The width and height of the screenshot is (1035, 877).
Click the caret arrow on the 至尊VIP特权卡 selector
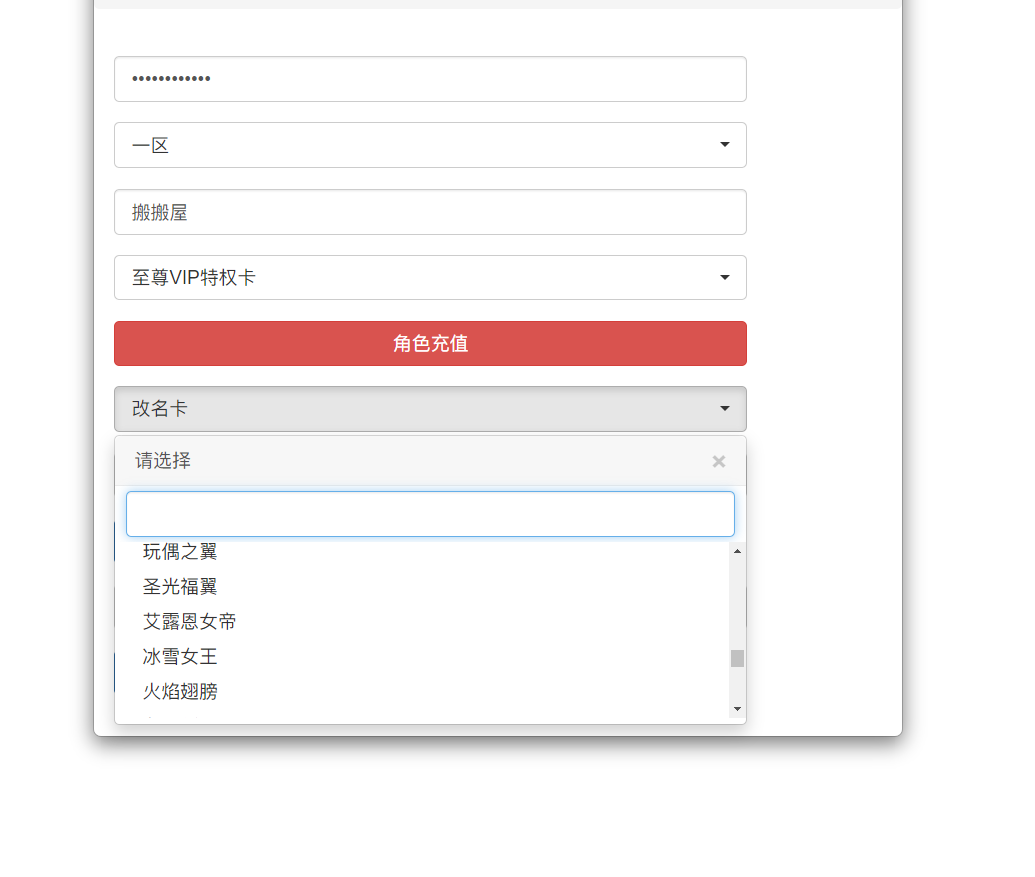(x=725, y=277)
